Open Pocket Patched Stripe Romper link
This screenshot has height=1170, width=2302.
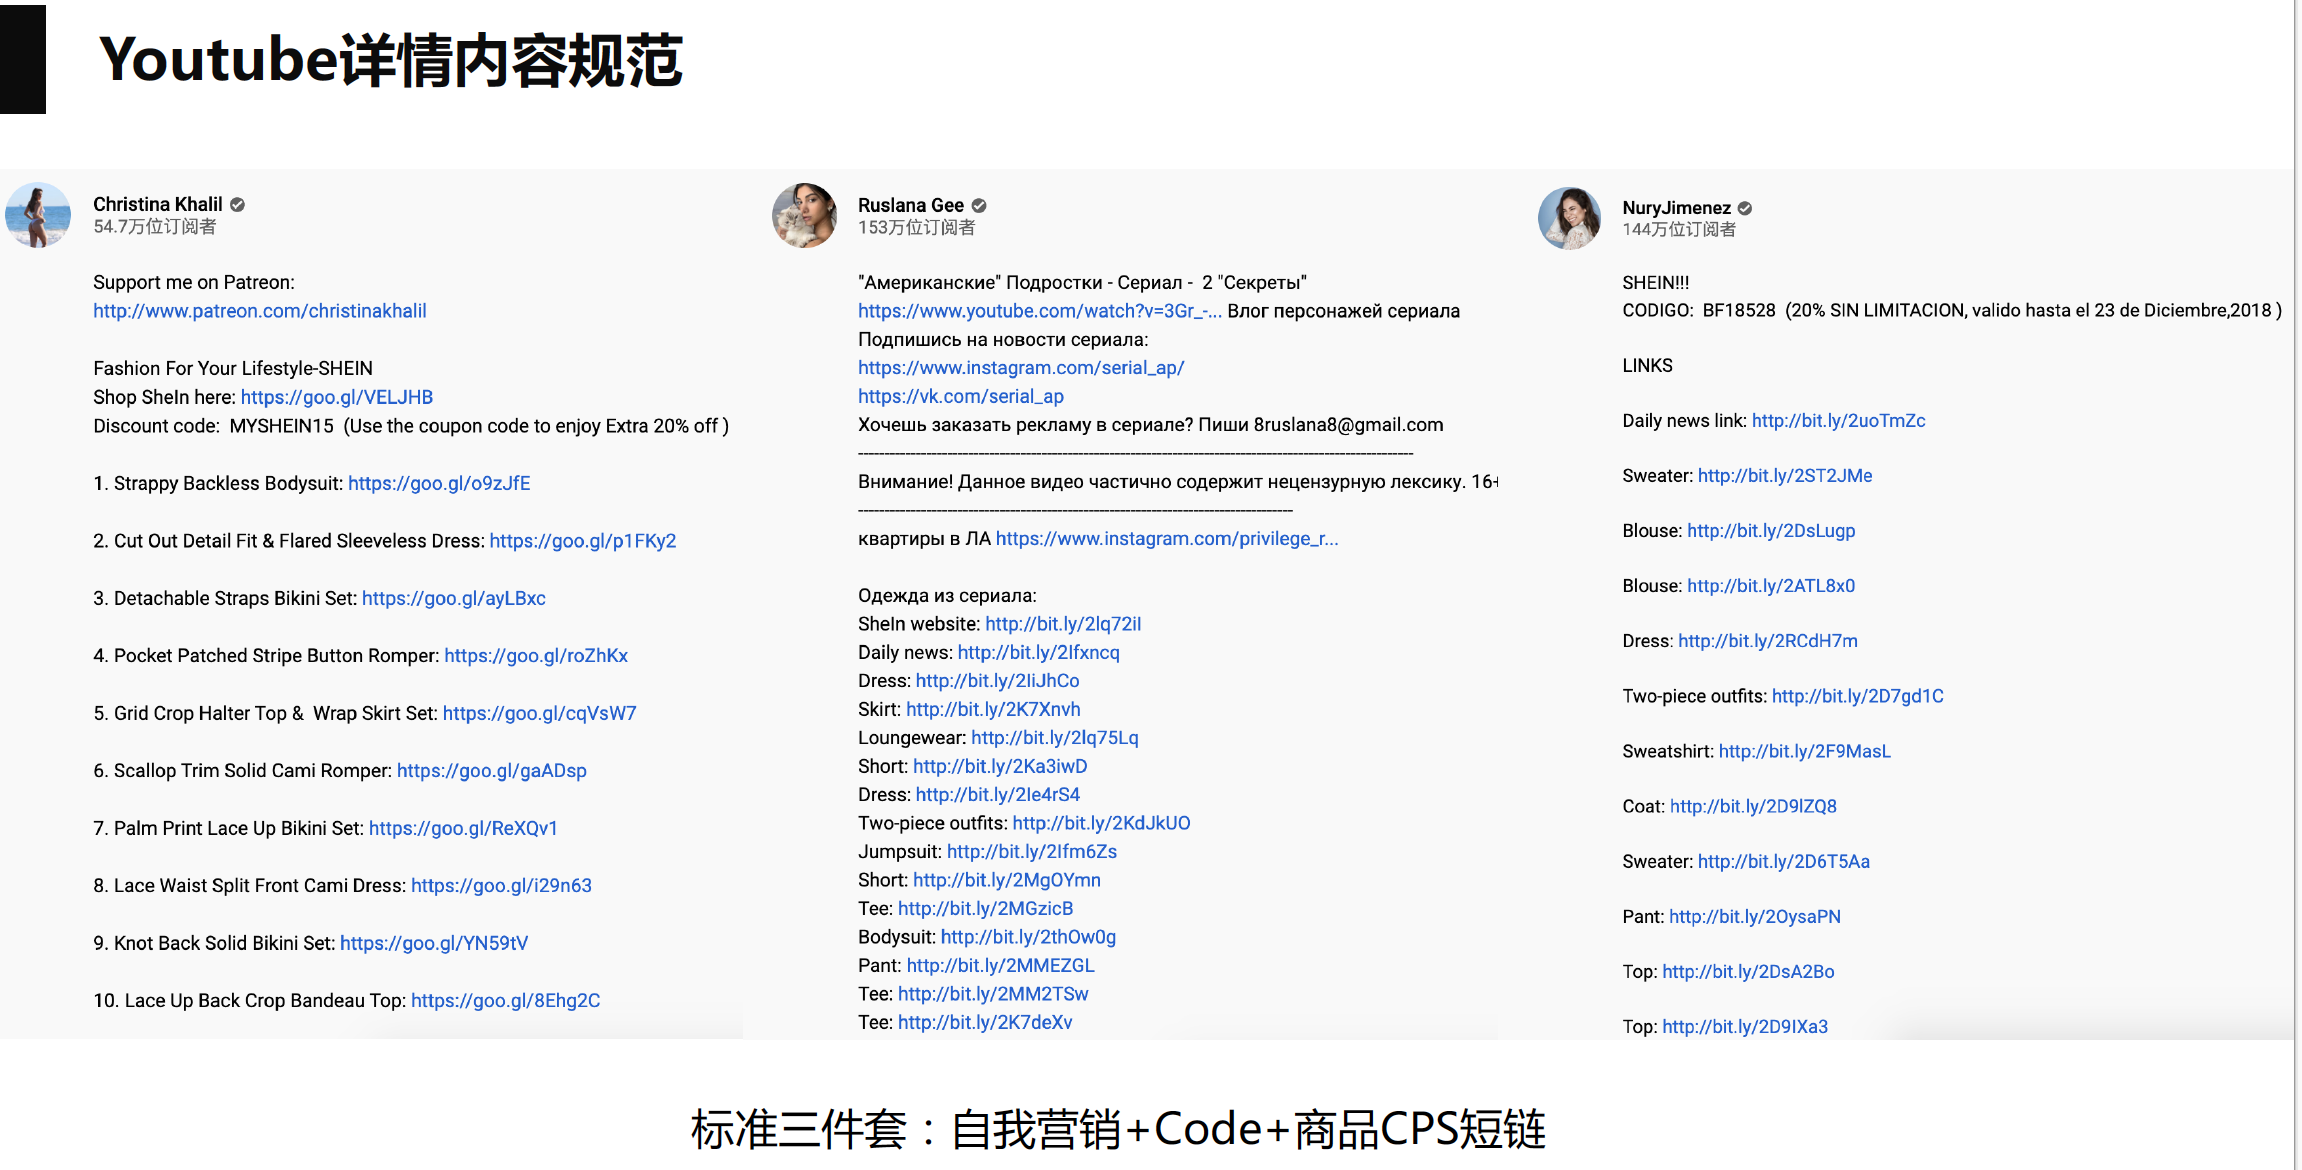(536, 656)
